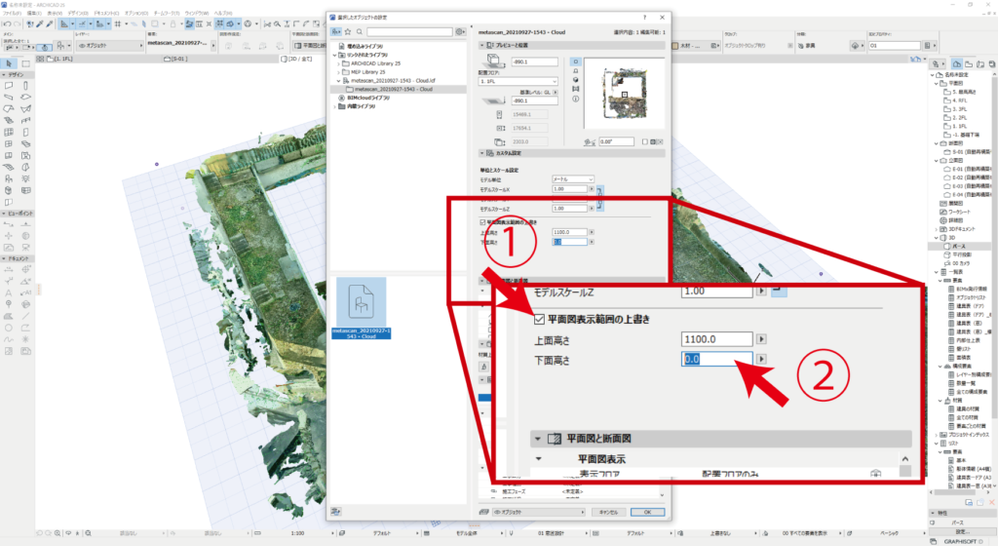
Task: Click the キャンセル button in the dialog
Action: pyautogui.click(x=609, y=512)
